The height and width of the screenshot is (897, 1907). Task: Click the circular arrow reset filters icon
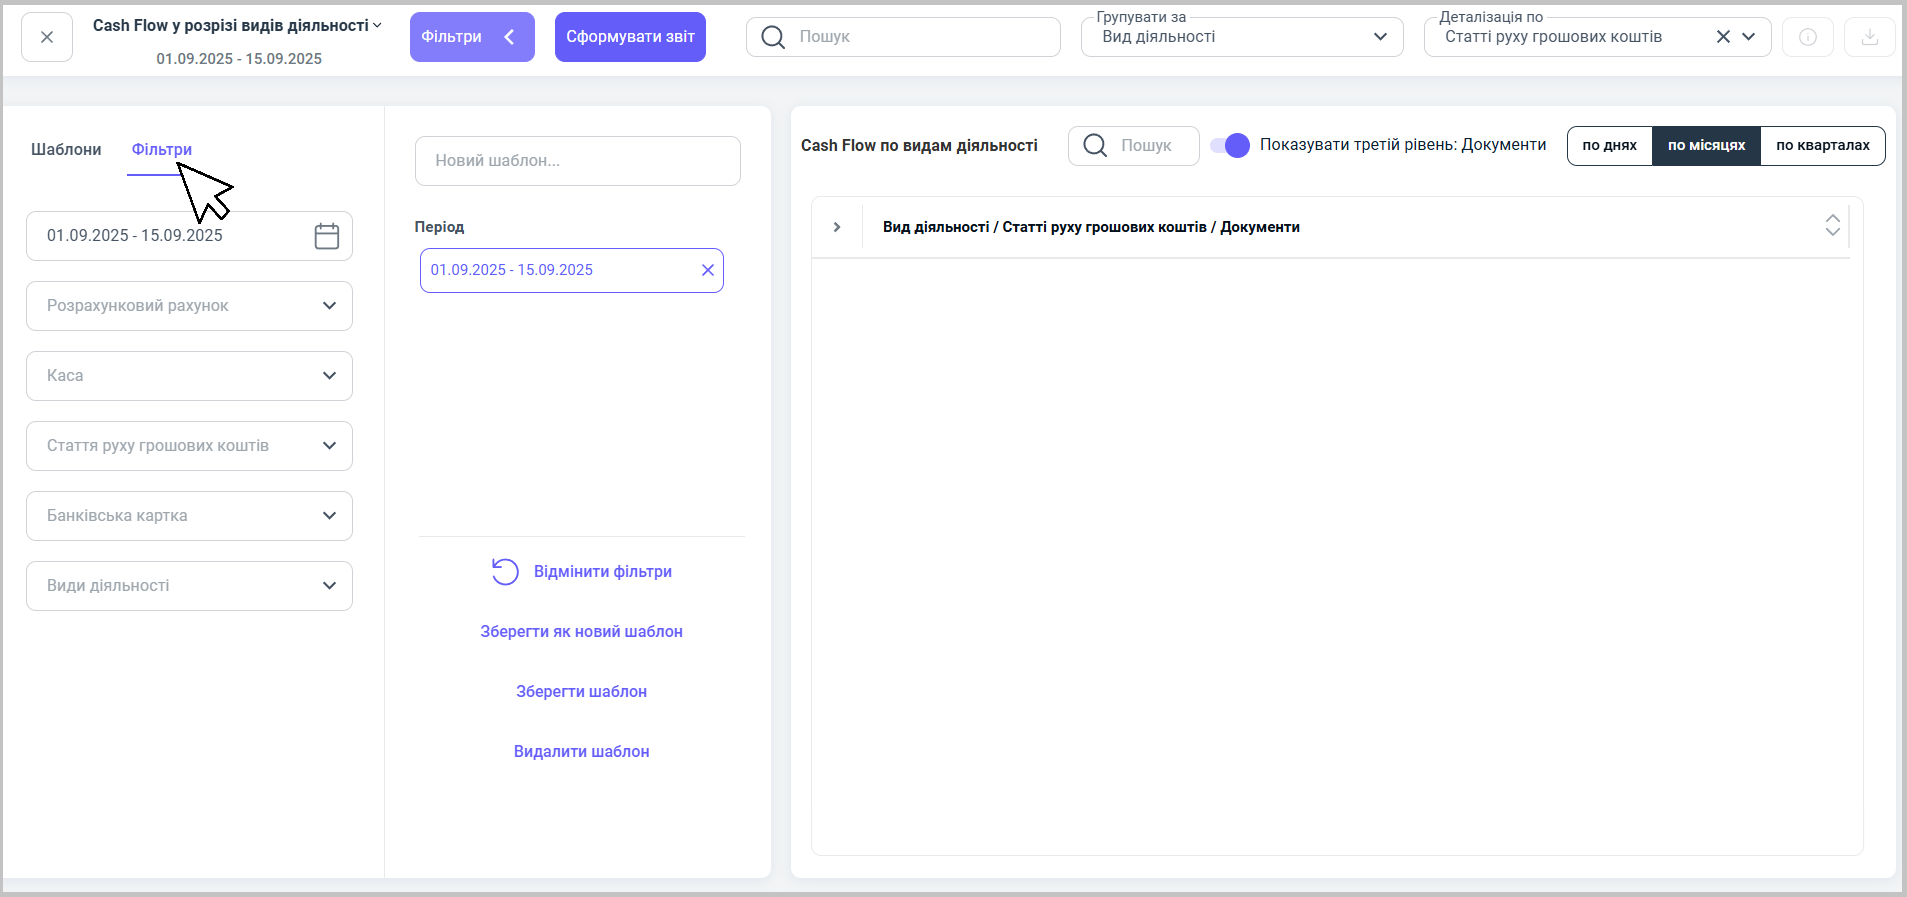505,571
